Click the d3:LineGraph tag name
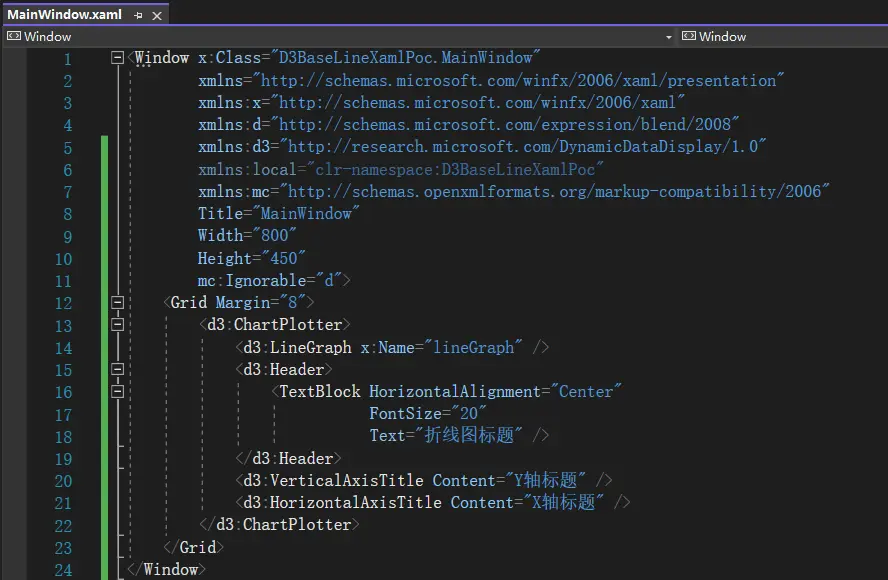This screenshot has width=888, height=580. pyautogui.click(x=297, y=347)
